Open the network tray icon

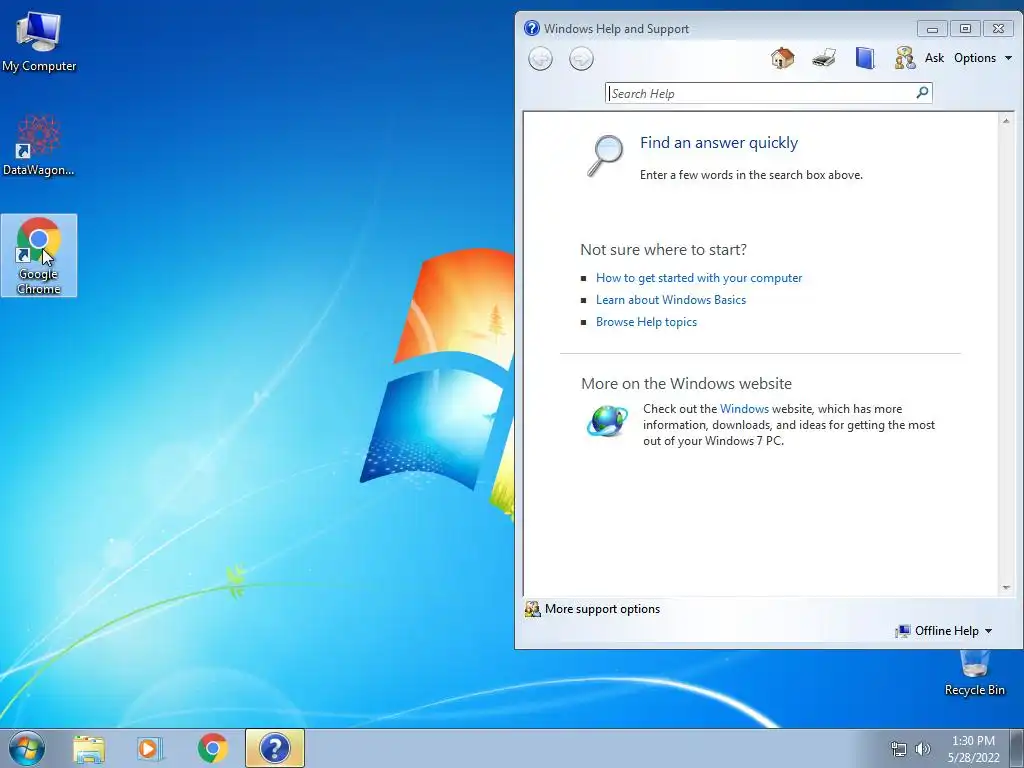click(899, 749)
